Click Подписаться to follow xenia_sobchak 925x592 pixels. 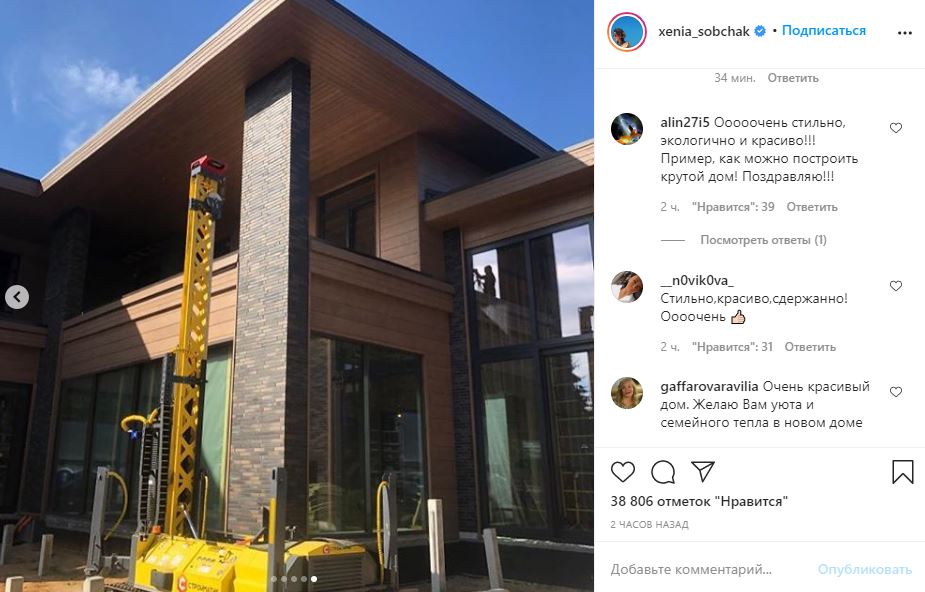824,31
